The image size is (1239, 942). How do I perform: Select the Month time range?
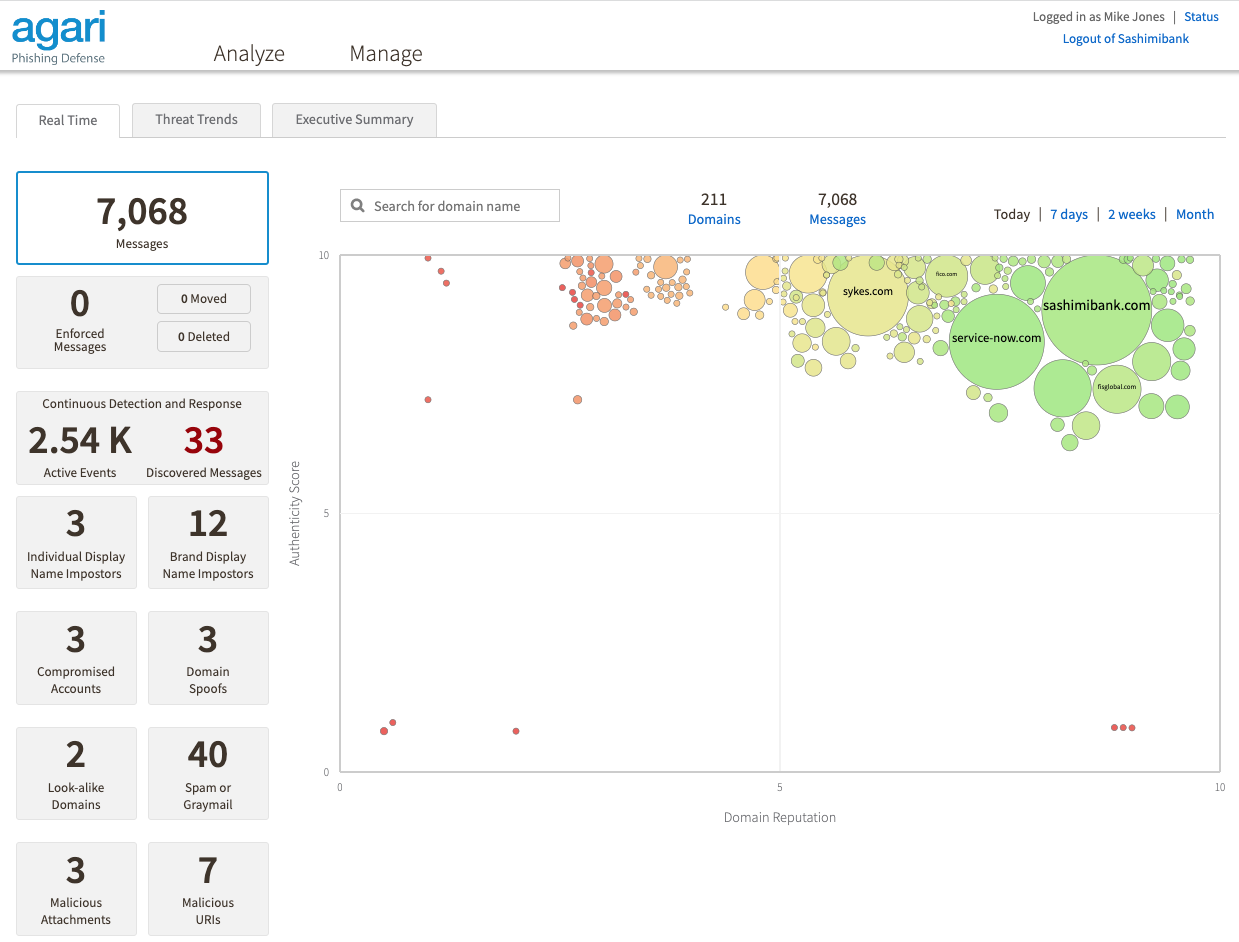1195,214
